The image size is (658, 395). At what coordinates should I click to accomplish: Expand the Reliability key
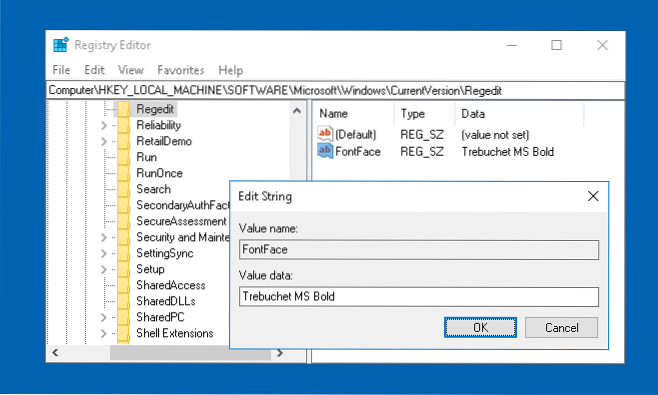[x=104, y=126]
